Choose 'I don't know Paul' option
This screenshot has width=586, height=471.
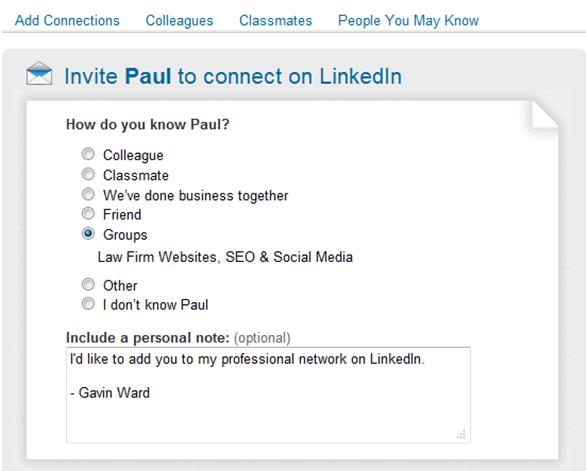click(88, 304)
